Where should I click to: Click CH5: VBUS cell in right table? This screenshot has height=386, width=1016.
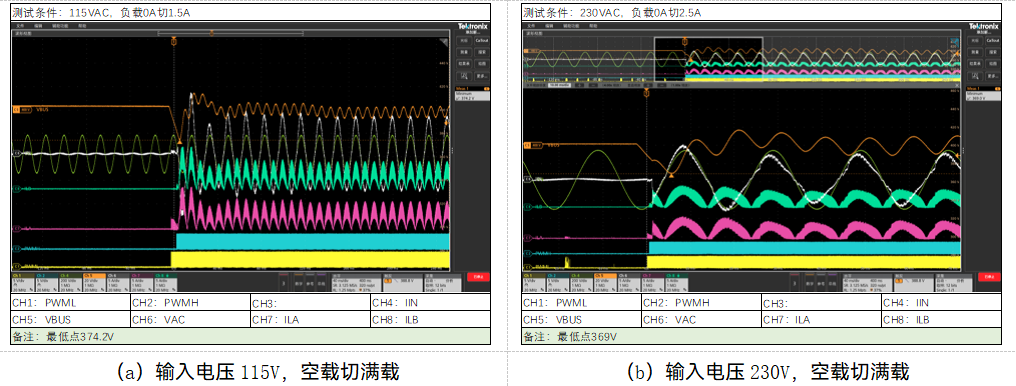pos(582,319)
